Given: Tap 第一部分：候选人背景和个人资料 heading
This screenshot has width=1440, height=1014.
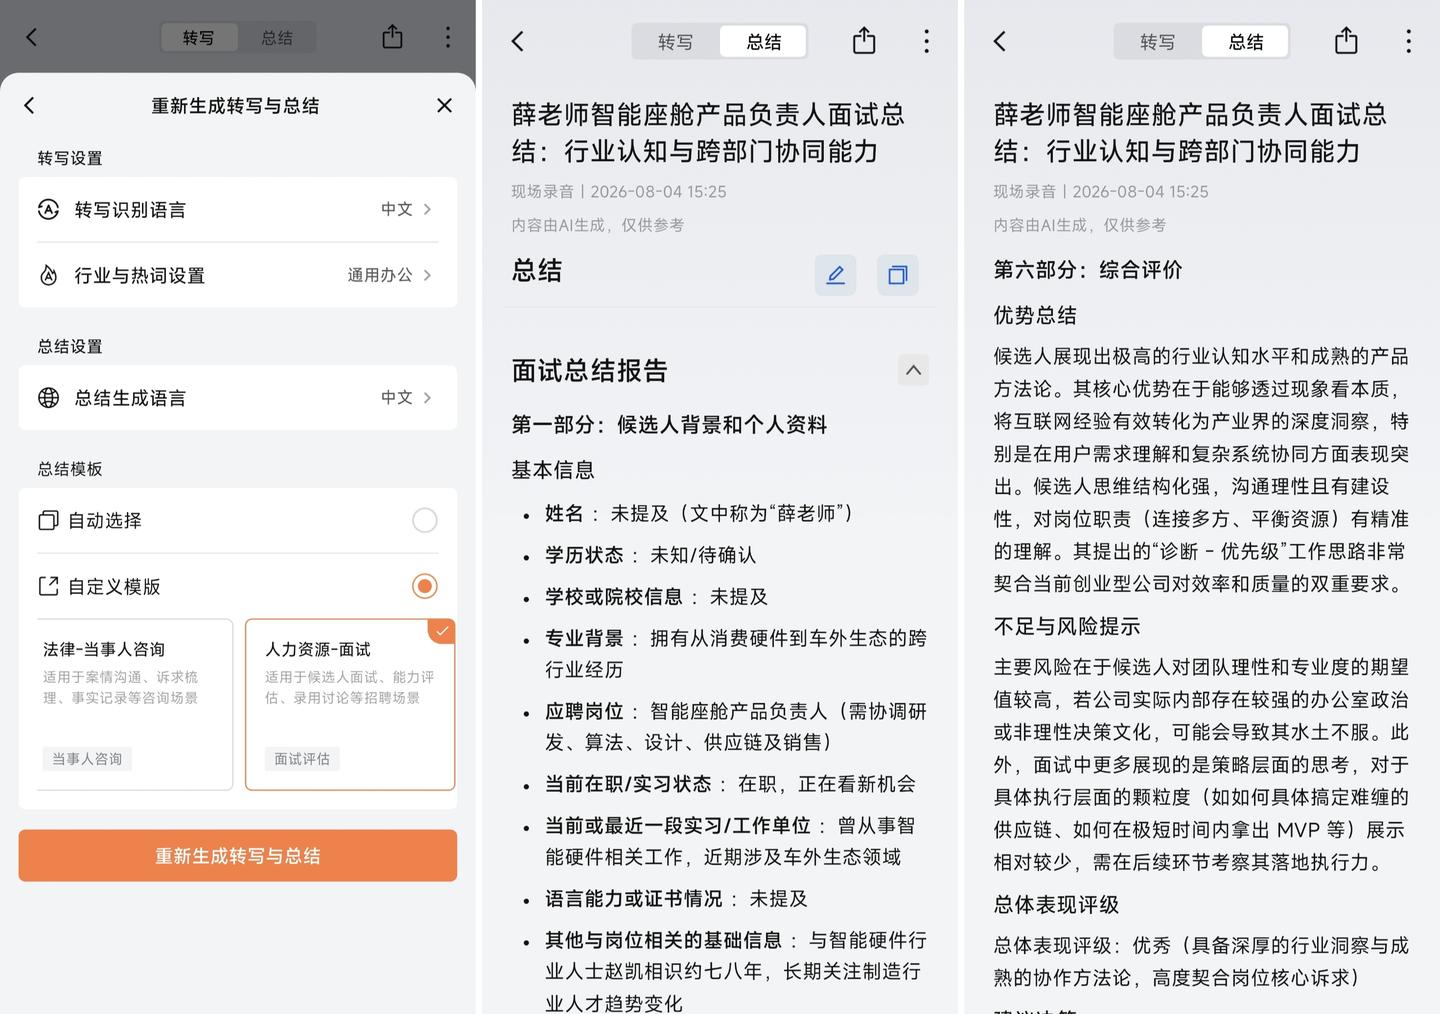Looking at the screenshot, I should pos(669,424).
